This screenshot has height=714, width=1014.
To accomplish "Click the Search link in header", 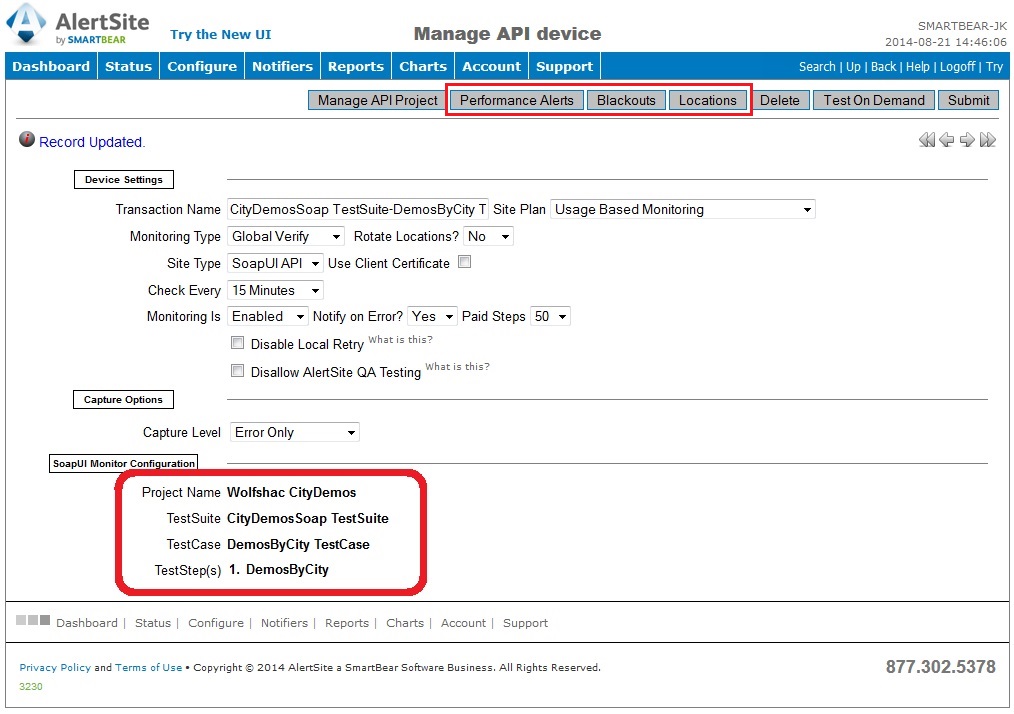I will coord(817,67).
